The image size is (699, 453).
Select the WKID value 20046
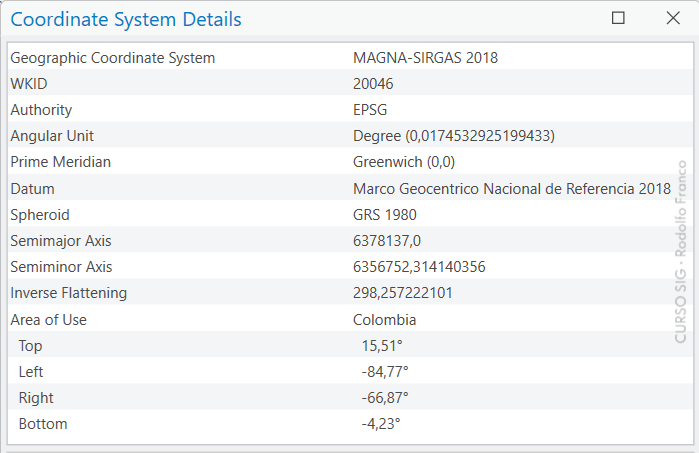click(373, 84)
